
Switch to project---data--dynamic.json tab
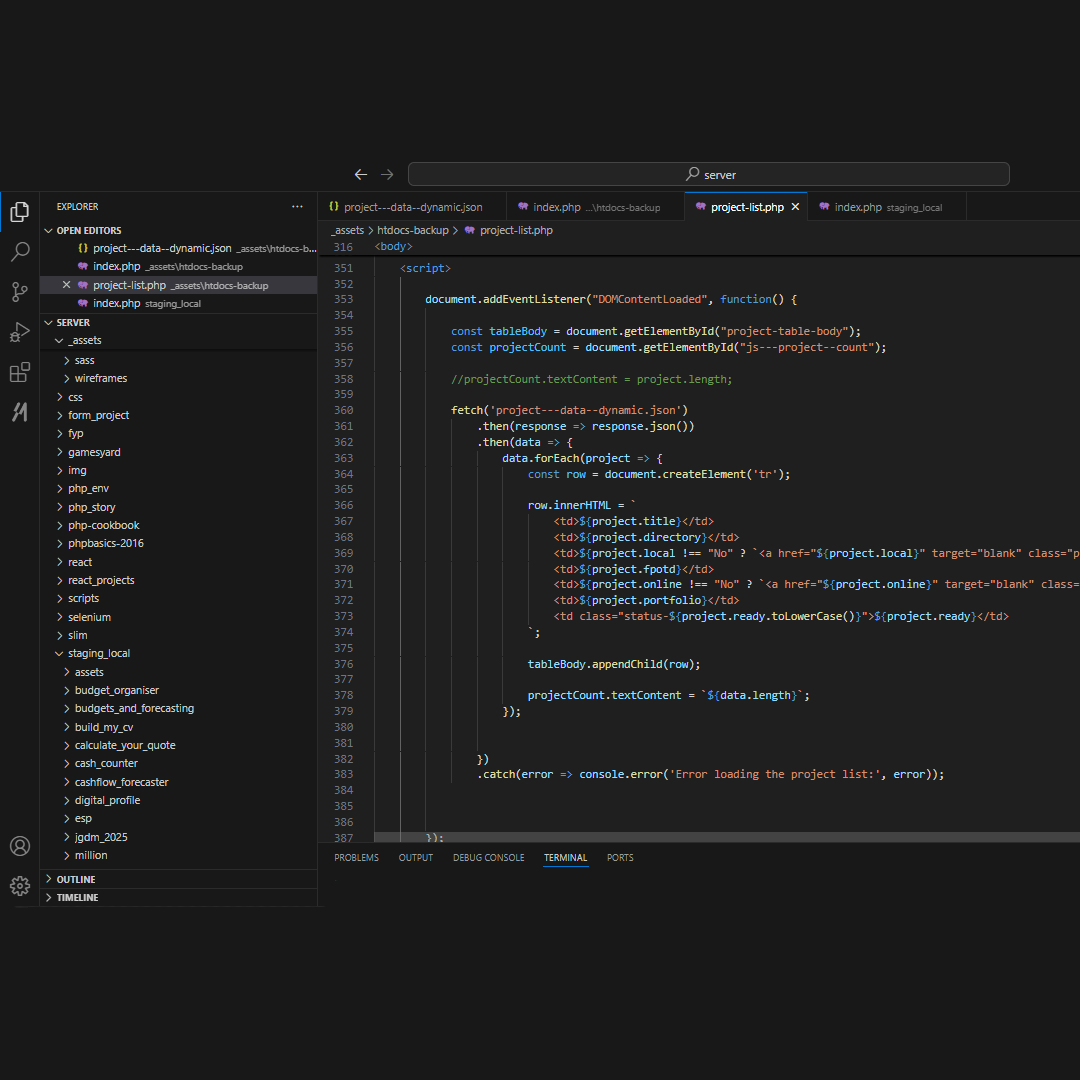coord(412,207)
